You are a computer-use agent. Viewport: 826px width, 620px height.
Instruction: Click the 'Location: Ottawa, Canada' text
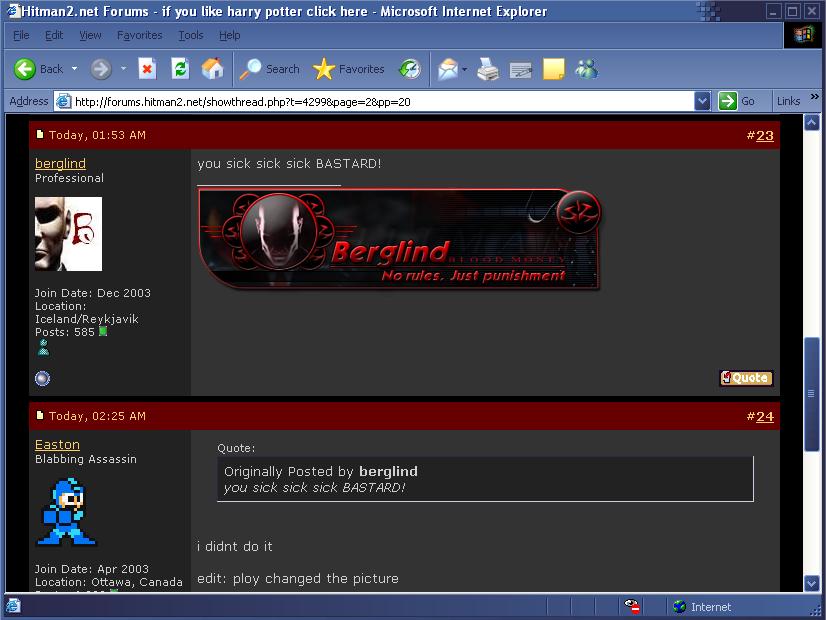109,582
